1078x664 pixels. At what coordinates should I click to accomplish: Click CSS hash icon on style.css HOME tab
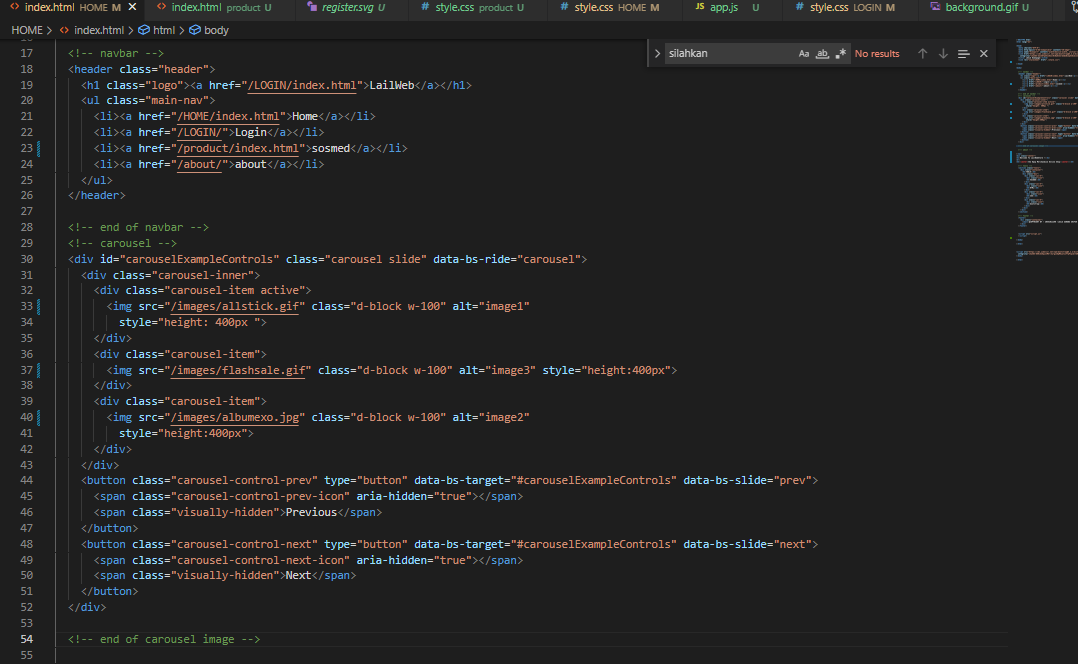coord(564,7)
